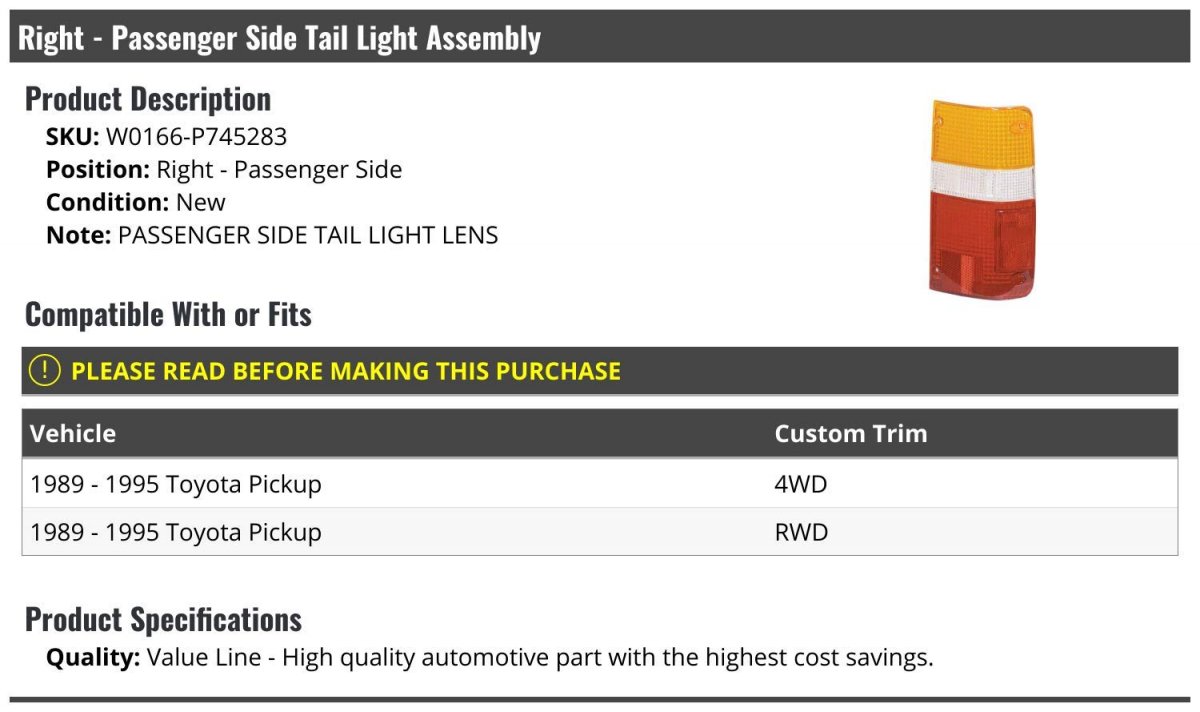Click the Product Description heading
Screen dimensions: 1200x712
click(148, 98)
